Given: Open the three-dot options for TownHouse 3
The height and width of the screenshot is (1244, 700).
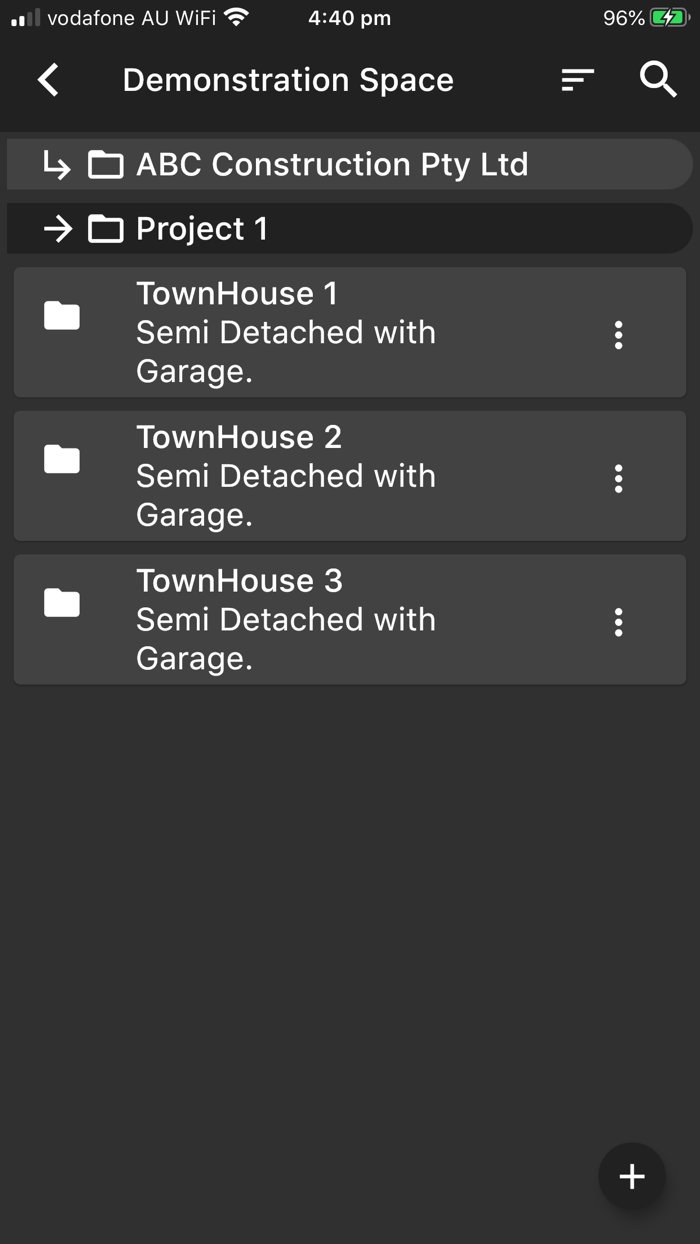Looking at the screenshot, I should click(618, 621).
